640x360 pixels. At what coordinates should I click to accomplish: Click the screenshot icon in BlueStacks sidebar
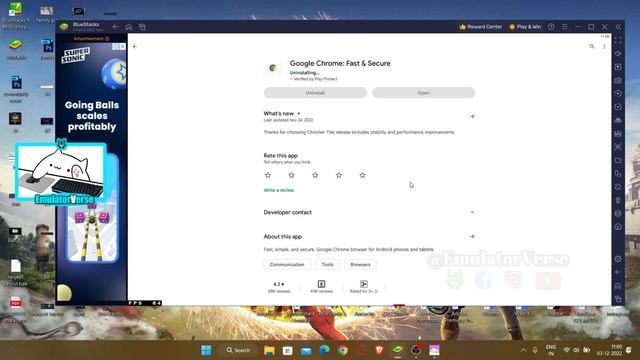[x=618, y=147]
